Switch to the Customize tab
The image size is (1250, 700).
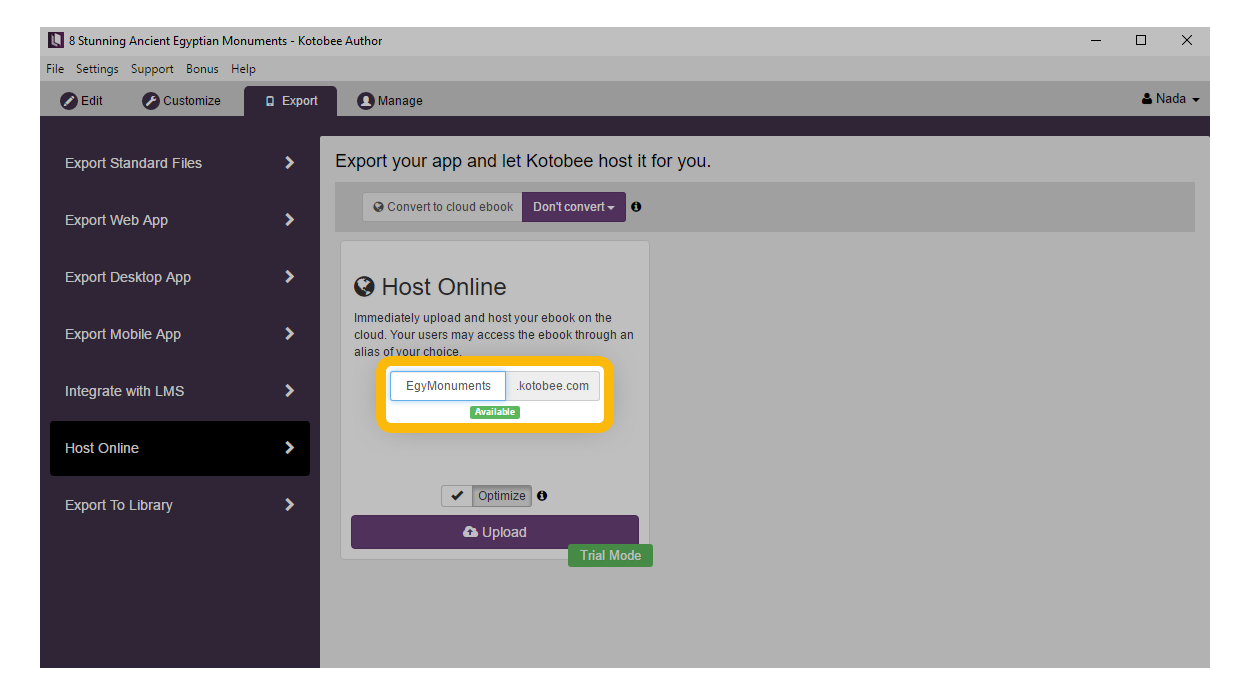[182, 101]
